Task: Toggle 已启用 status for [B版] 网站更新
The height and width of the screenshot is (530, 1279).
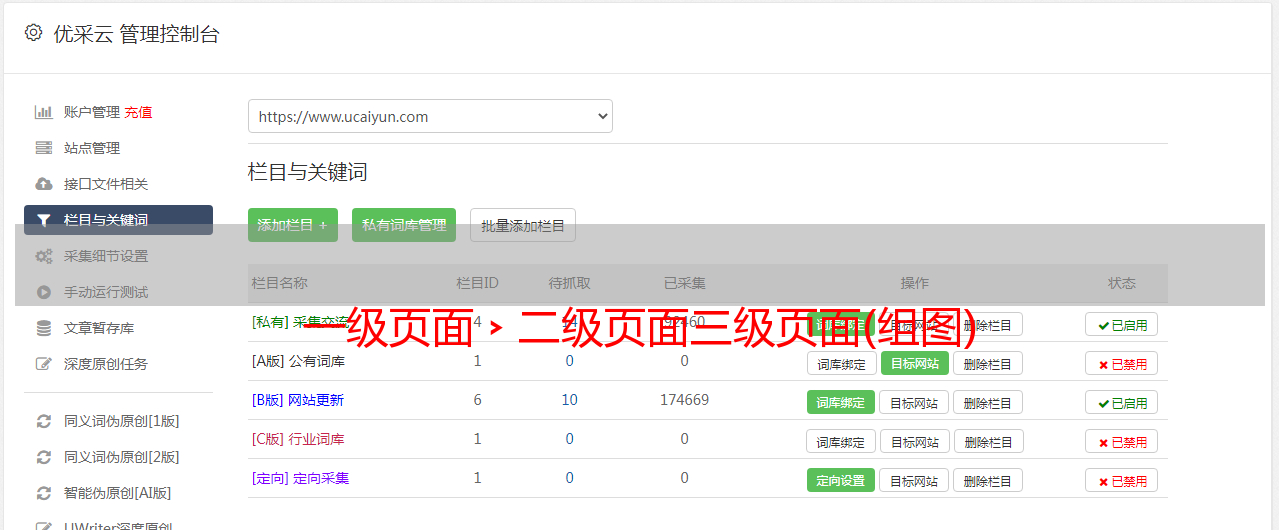Action: click(x=1122, y=402)
